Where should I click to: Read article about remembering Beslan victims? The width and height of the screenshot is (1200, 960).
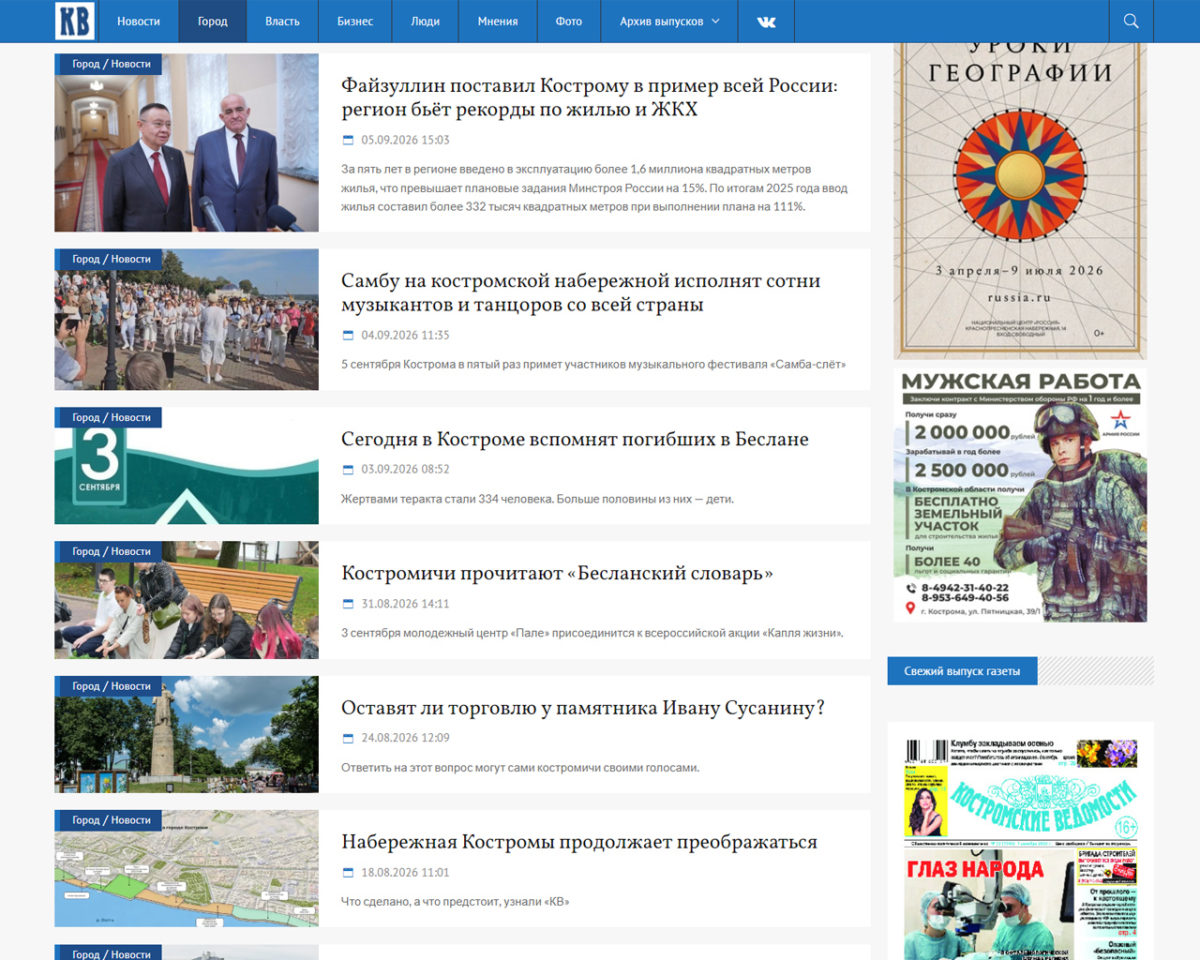(575, 439)
